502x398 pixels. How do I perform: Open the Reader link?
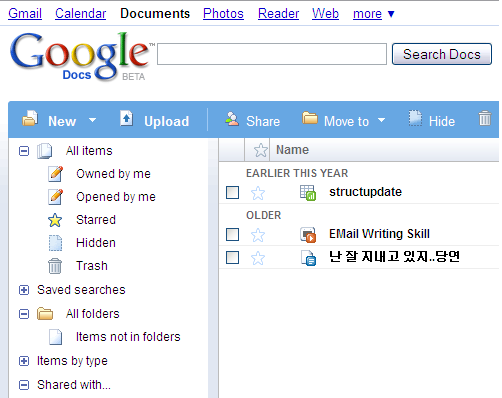[279, 14]
